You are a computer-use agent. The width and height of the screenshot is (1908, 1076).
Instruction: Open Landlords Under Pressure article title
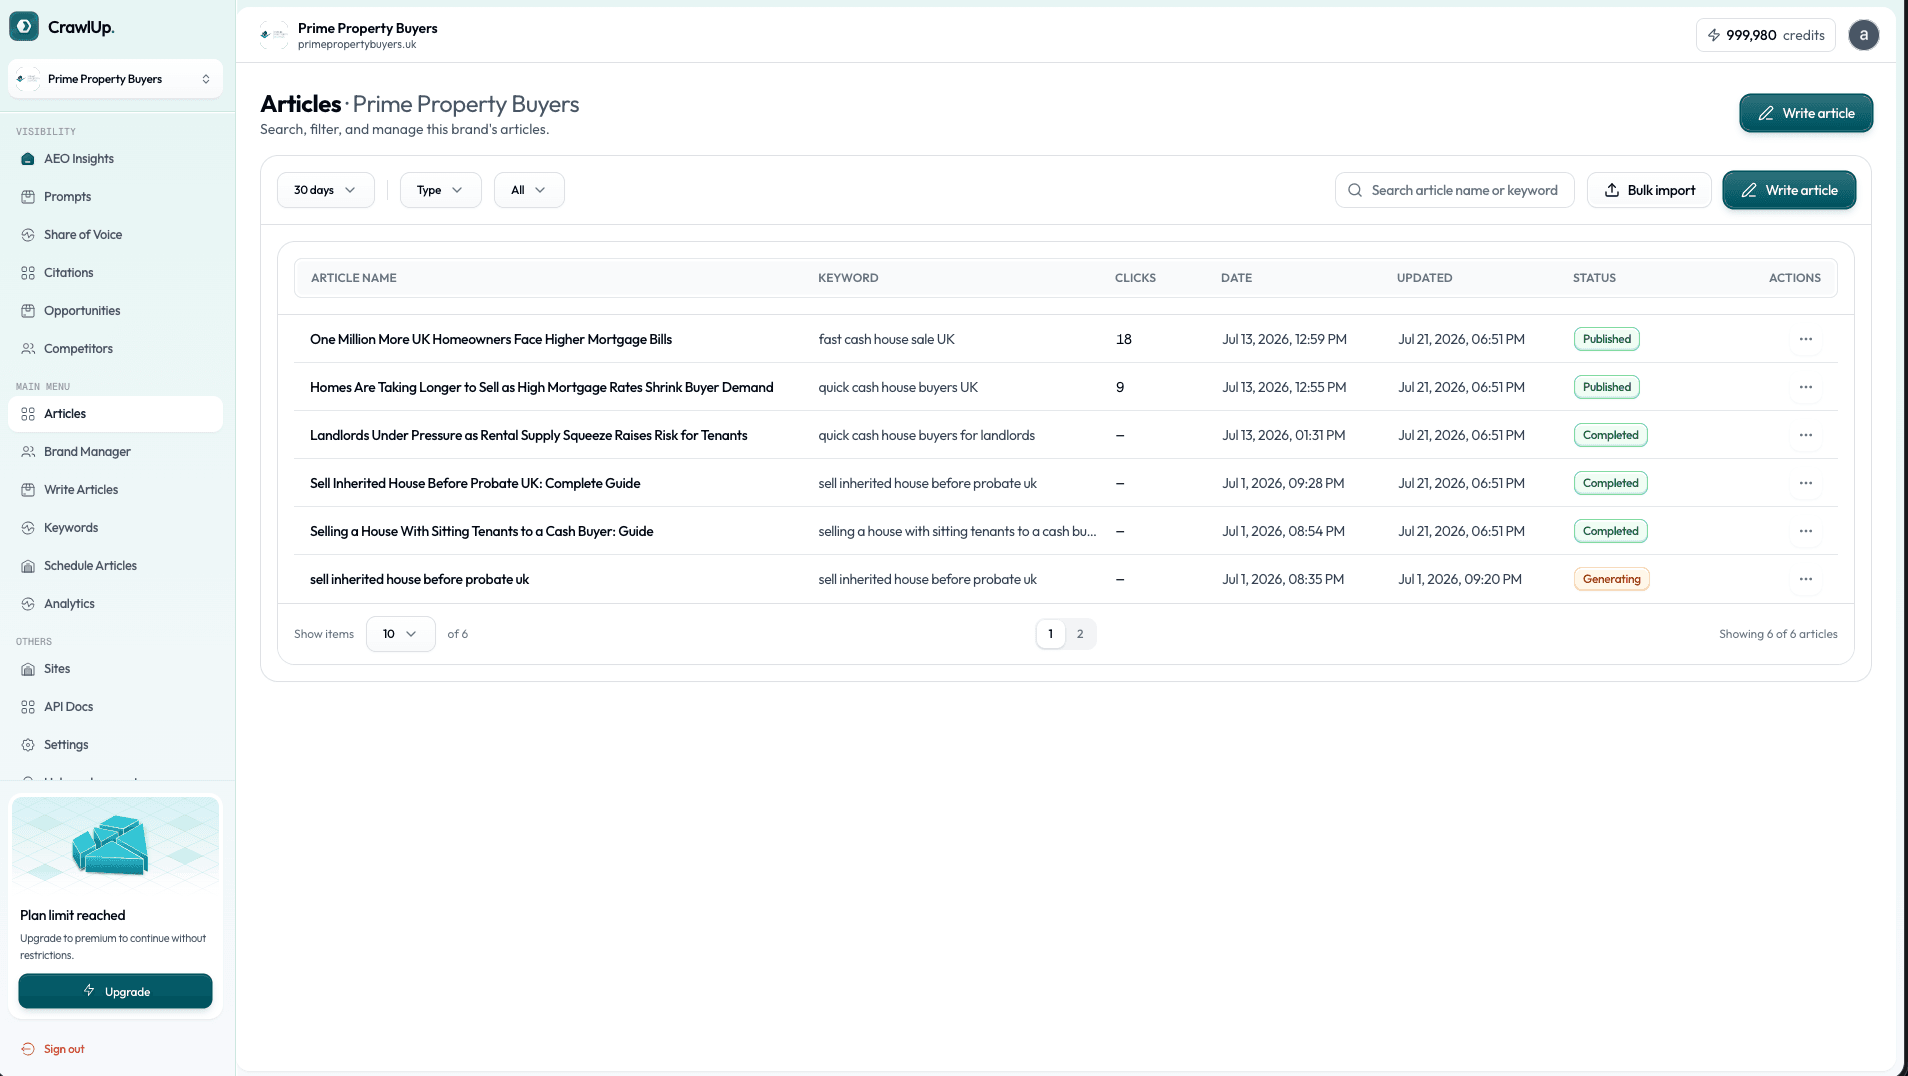(528, 435)
